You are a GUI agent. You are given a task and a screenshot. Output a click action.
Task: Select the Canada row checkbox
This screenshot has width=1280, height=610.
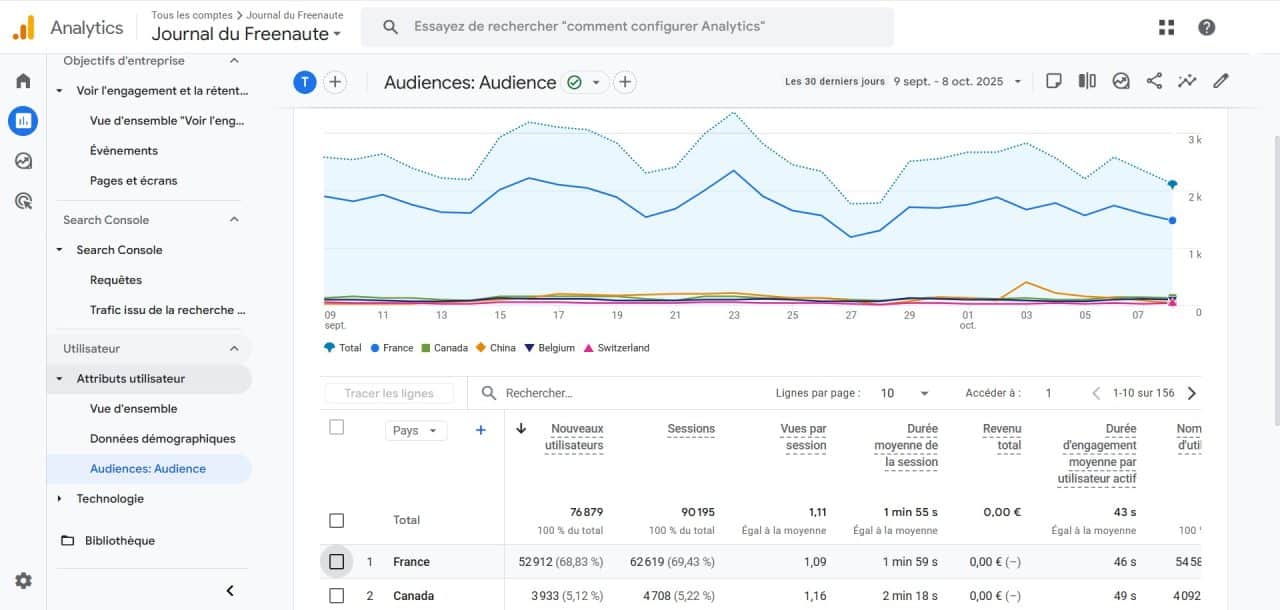pyautogui.click(x=336, y=596)
